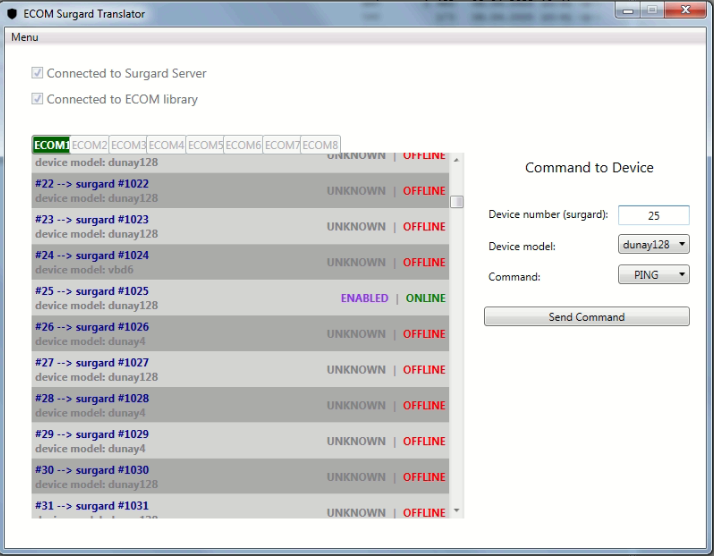
Task: Open the Device model dropdown
Action: point(653,245)
